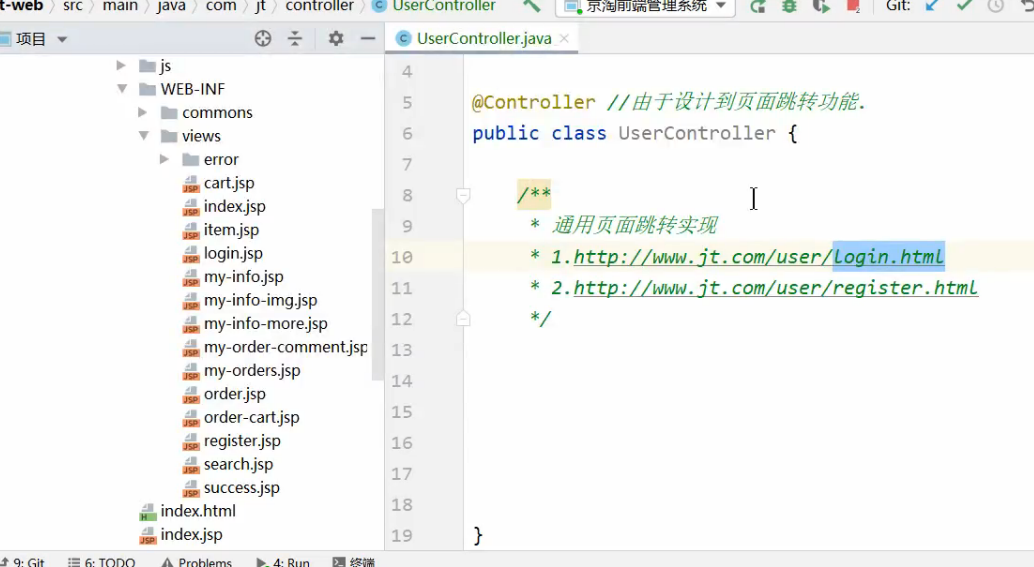Click the commons folder name
The image size is (1034, 567).
pos(217,113)
